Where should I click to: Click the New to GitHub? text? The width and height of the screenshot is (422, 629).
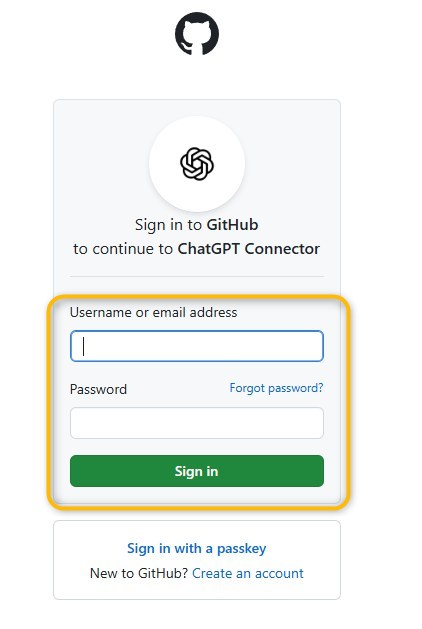pyautogui.click(x=139, y=573)
